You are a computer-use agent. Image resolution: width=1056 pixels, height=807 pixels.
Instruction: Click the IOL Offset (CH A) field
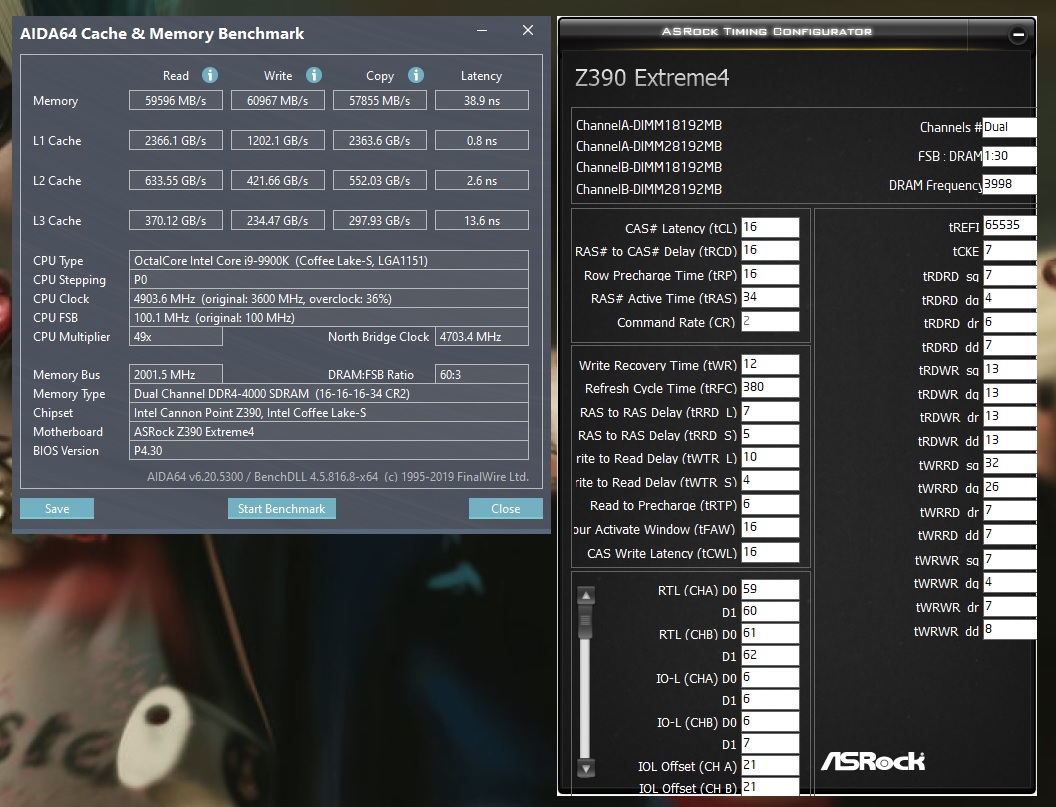point(770,765)
